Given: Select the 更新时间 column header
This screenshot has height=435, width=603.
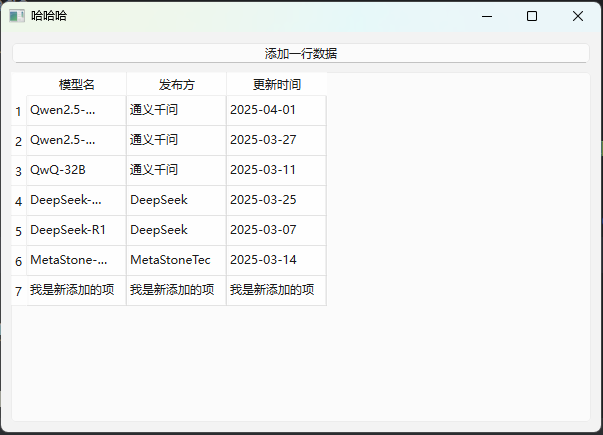Looking at the screenshot, I should 277,84.
